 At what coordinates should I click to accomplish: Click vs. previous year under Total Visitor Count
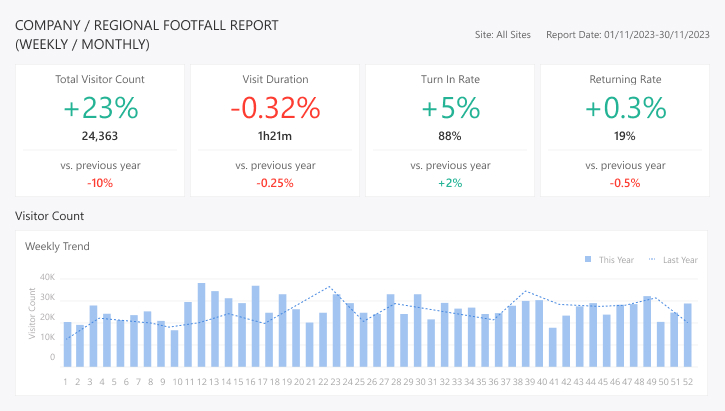click(x=100, y=166)
